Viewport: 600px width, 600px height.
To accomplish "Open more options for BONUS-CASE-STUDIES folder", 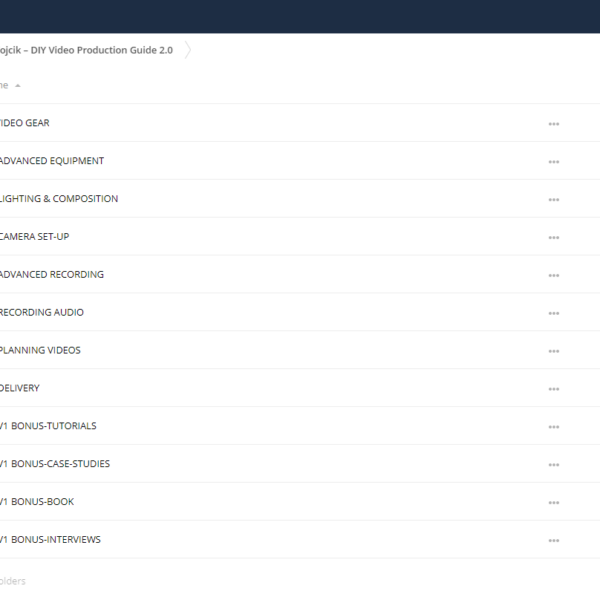I will [x=554, y=465].
